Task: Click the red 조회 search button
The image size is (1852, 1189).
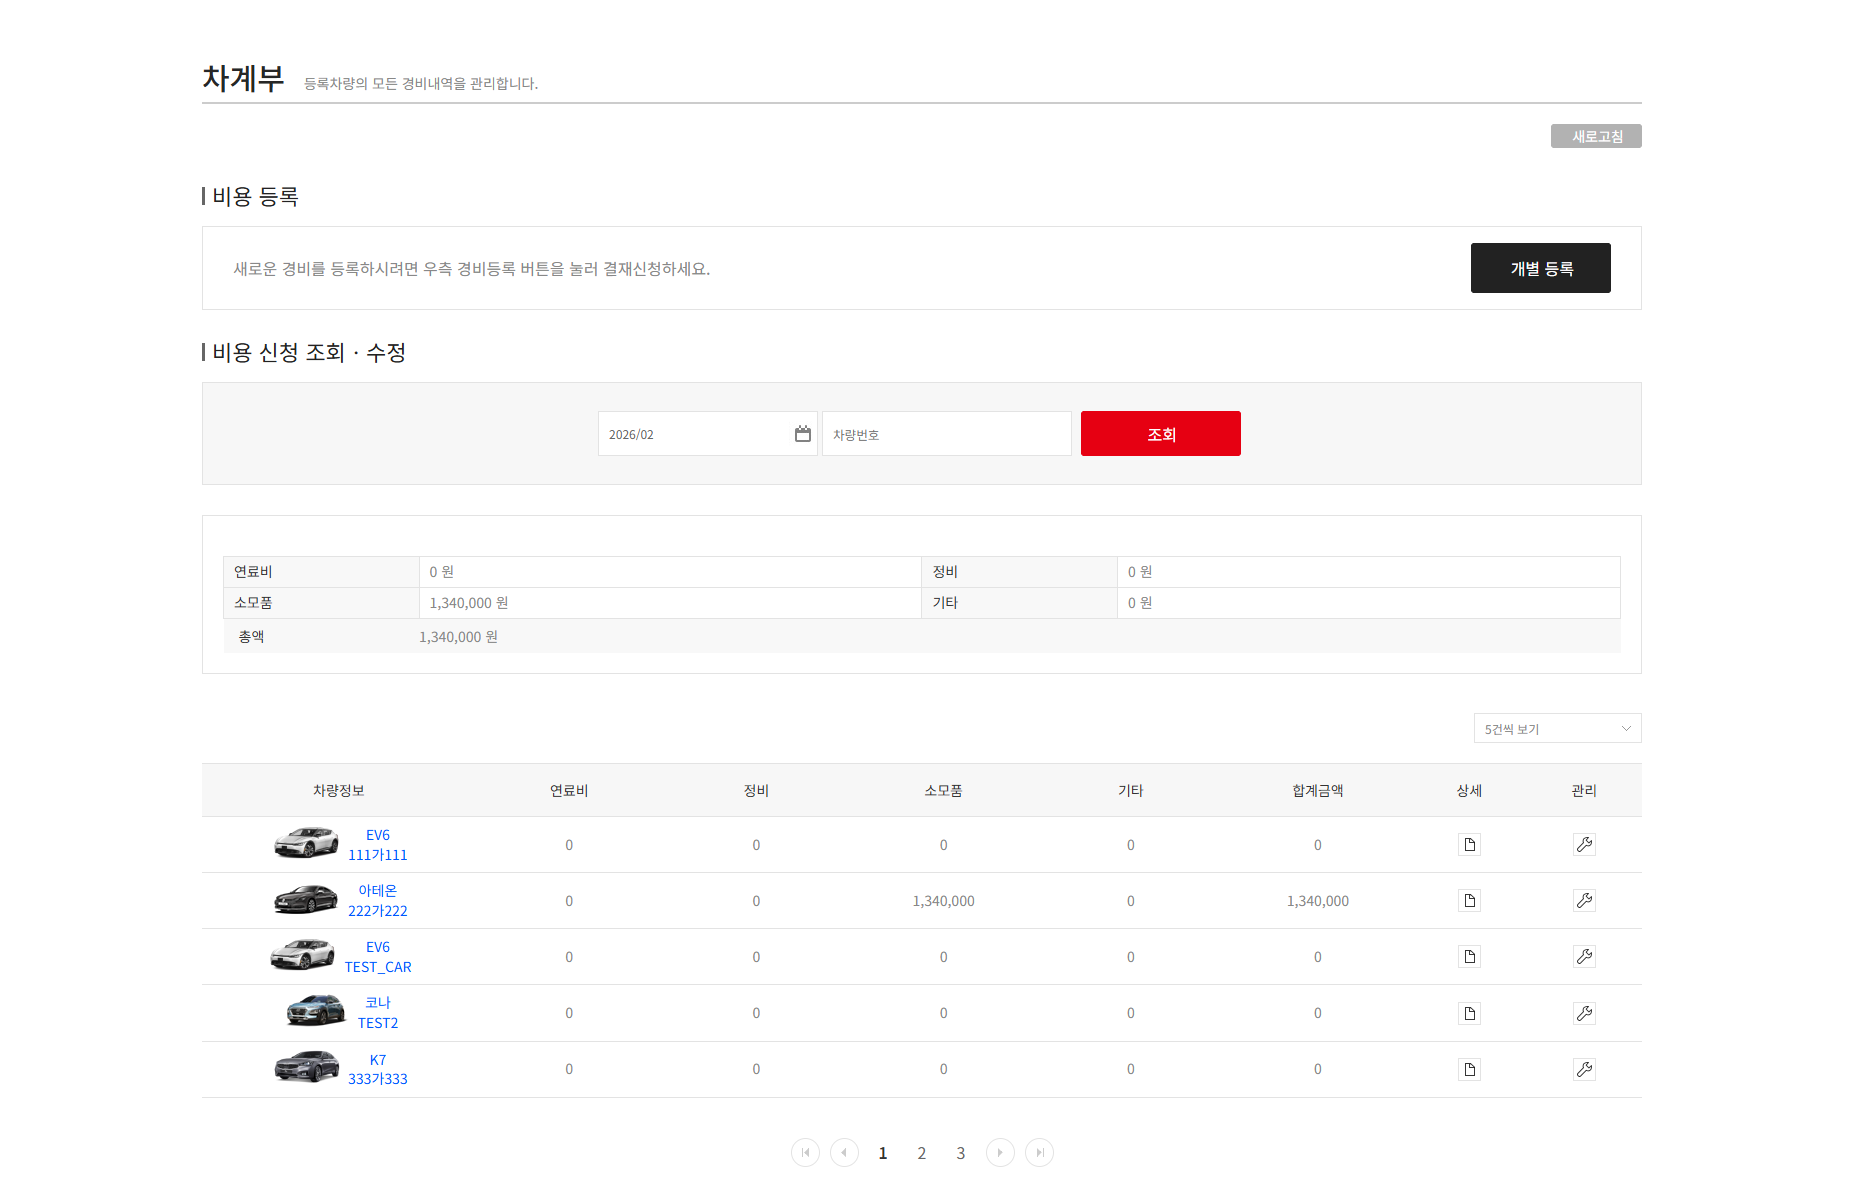Action: coord(1160,434)
